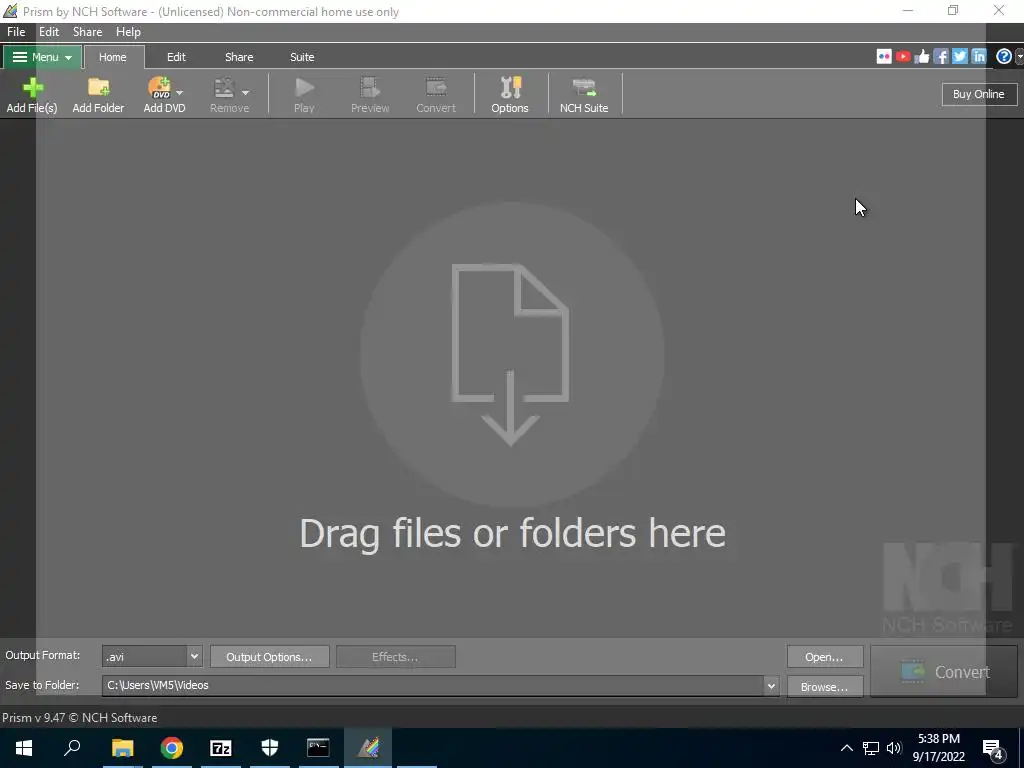Click the LinkedIn share icon
This screenshot has width=1024, height=768.
978,57
